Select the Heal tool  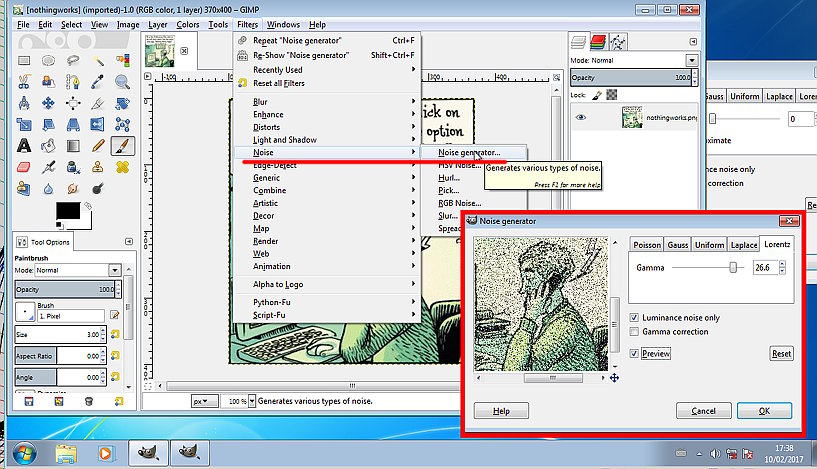[122, 167]
